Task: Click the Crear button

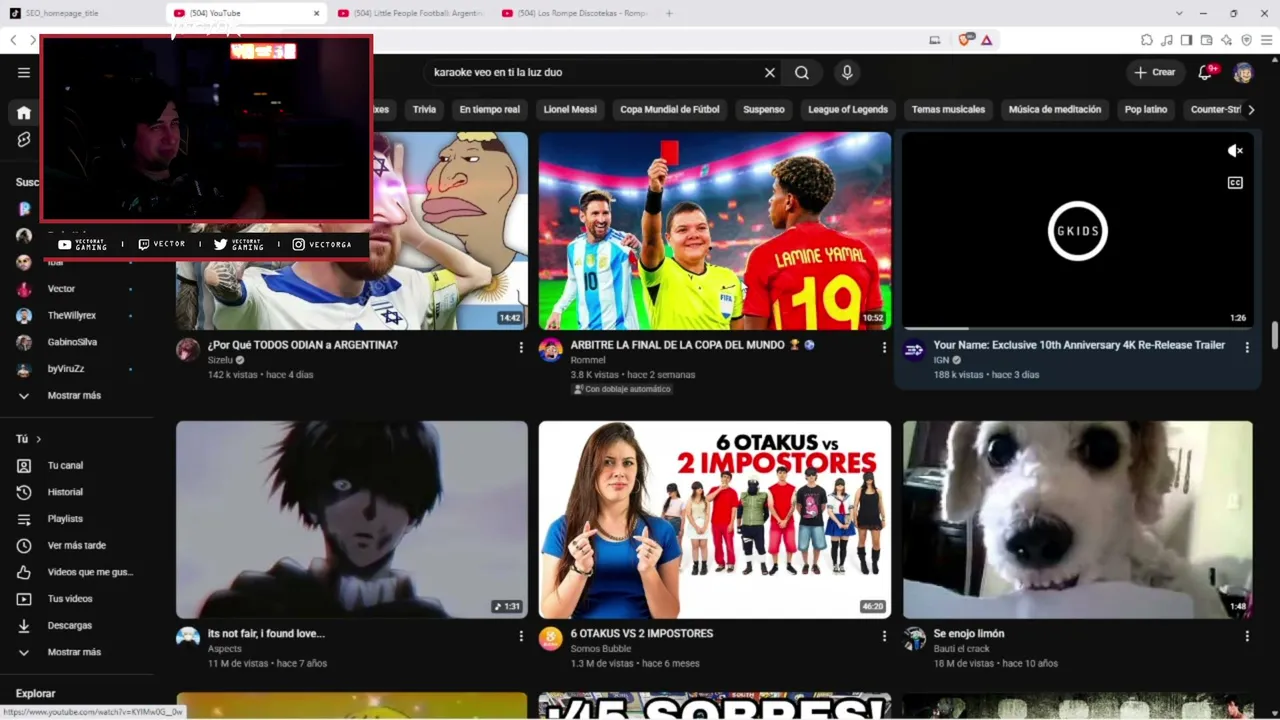Action: pos(1155,72)
